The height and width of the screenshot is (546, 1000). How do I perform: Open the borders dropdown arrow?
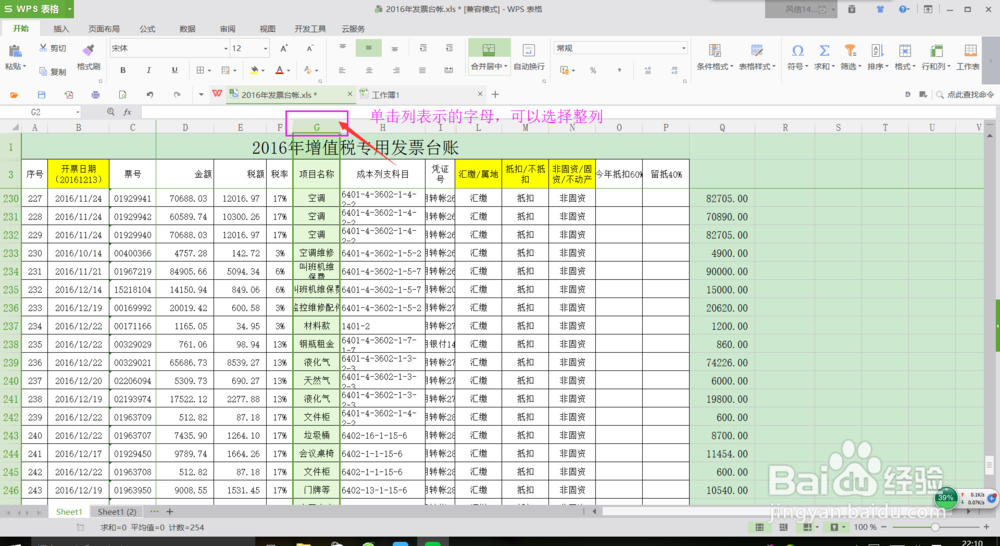(x=209, y=71)
